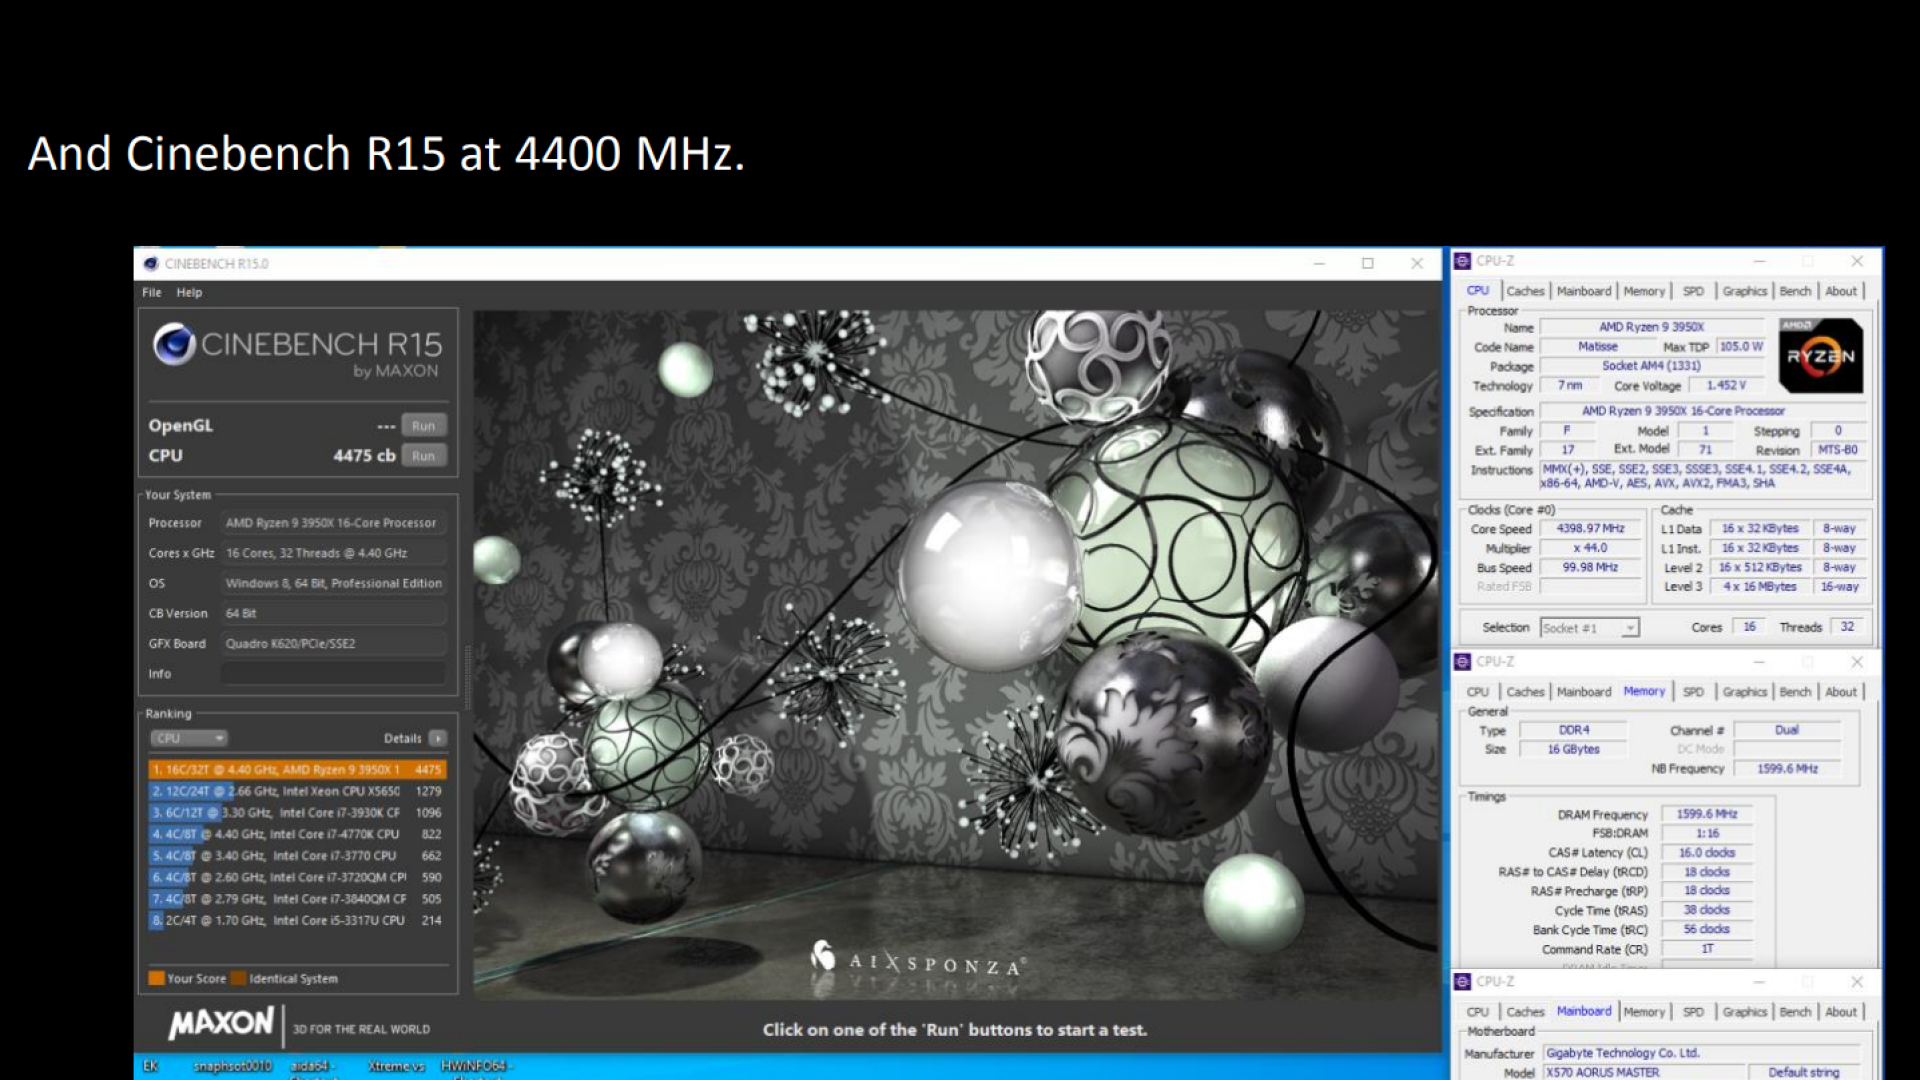Image resolution: width=1920 pixels, height=1080 pixels.
Task: Click the Cinebench window icon beside the title
Action: click(152, 263)
